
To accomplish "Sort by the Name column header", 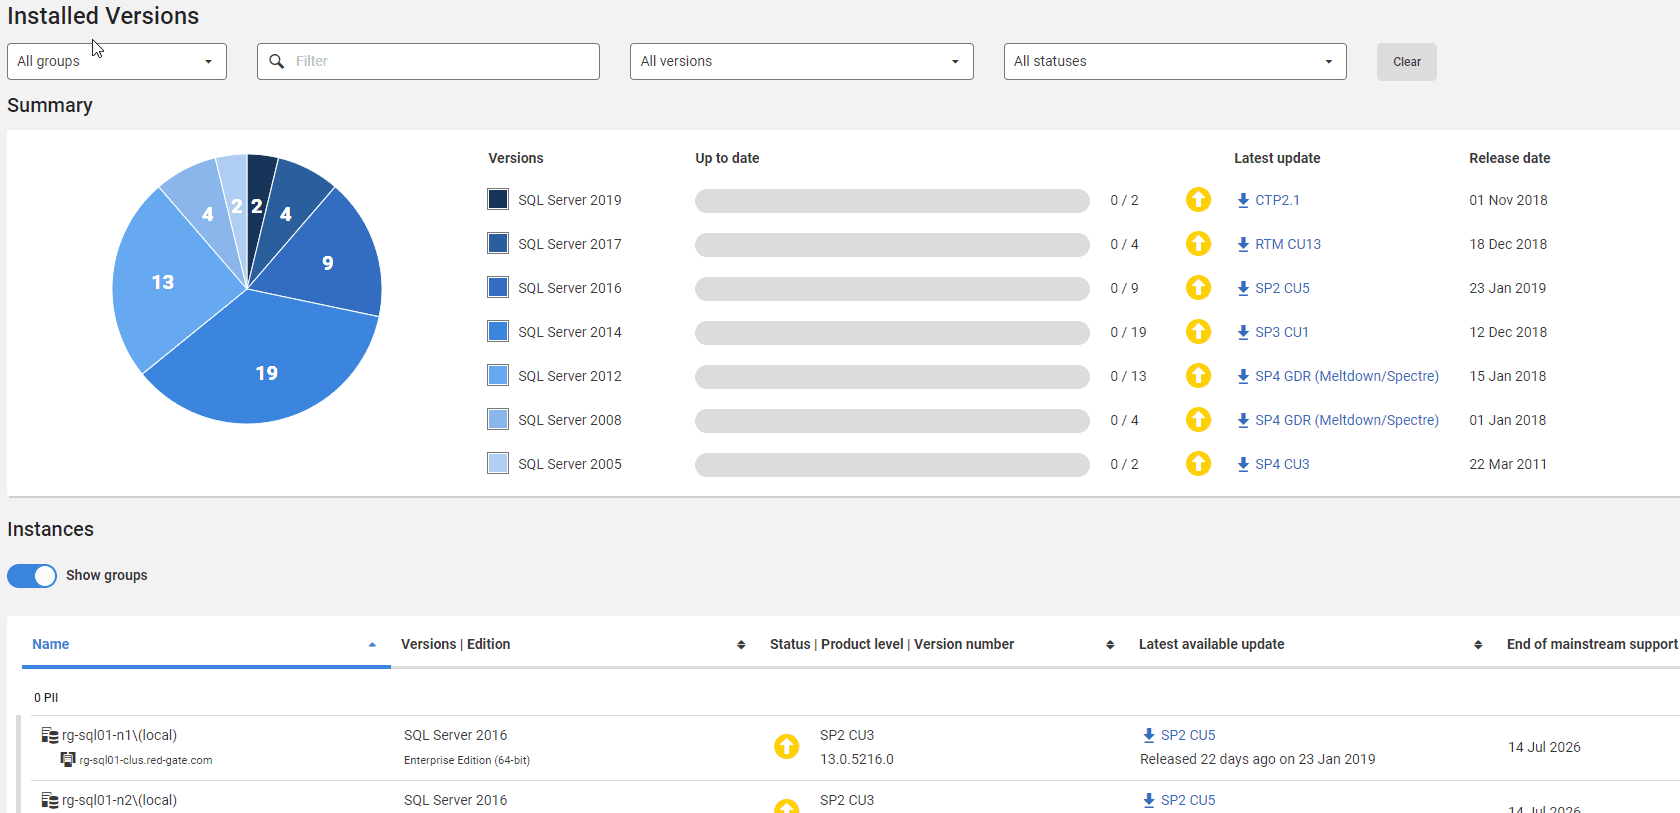I will coord(50,644).
